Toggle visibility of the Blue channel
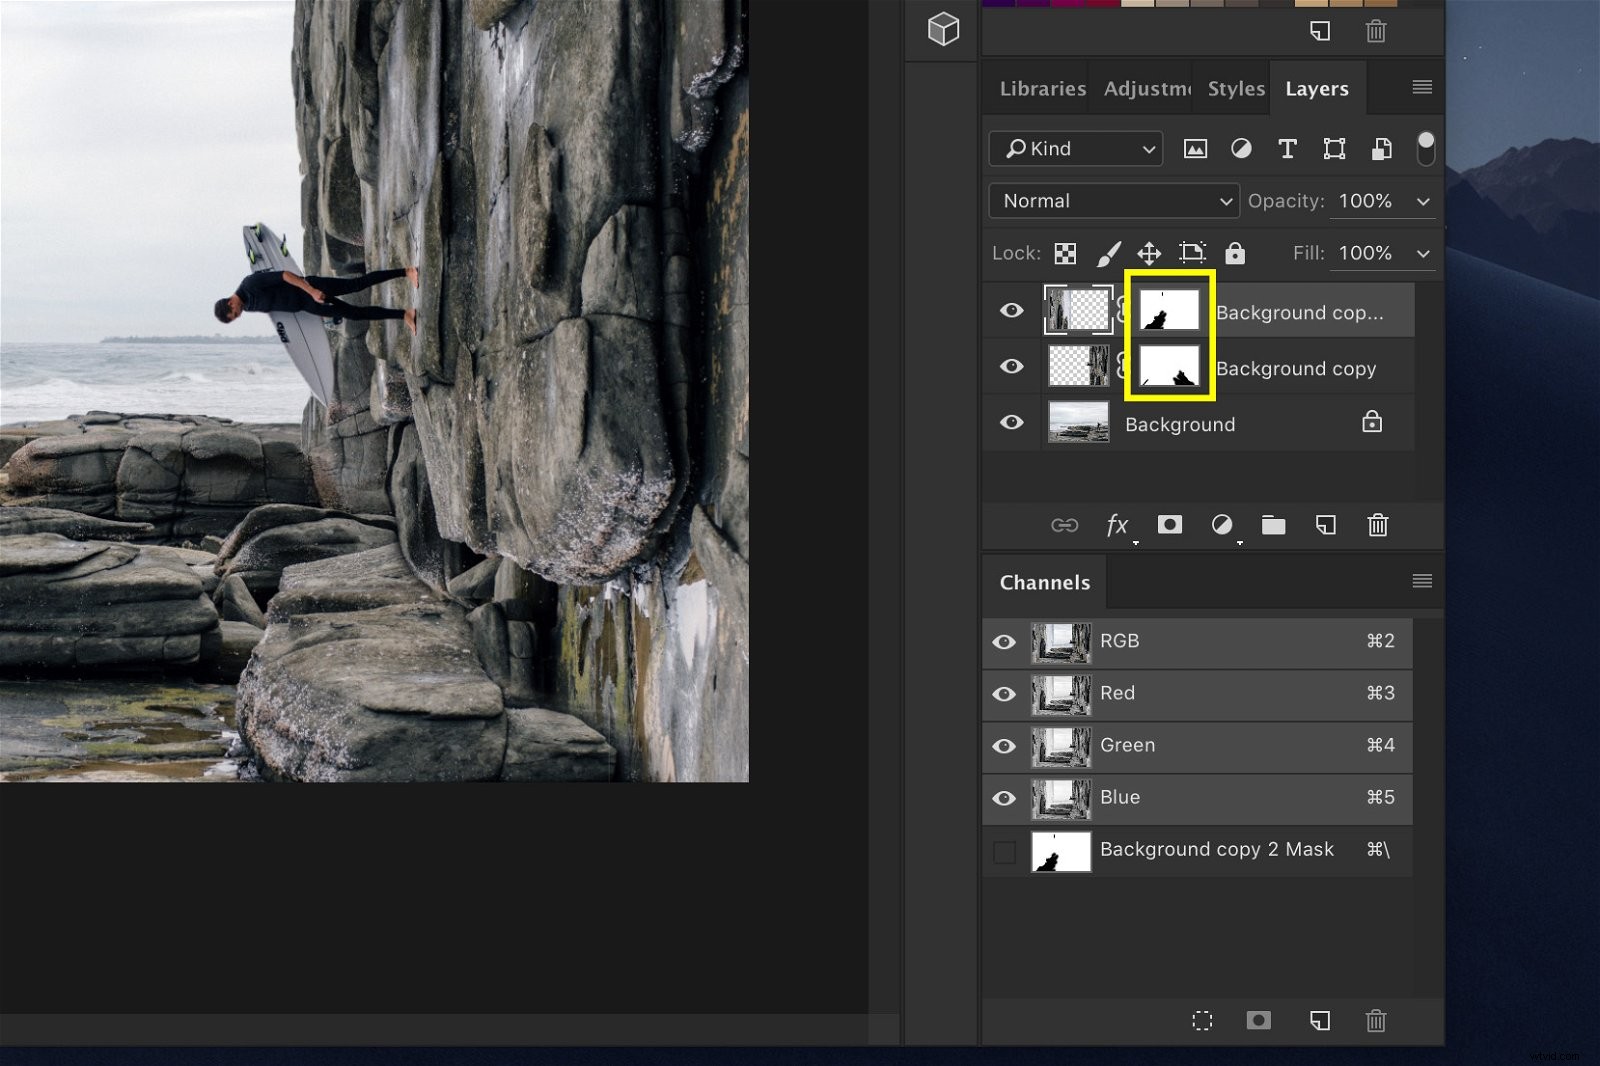Image resolution: width=1600 pixels, height=1066 pixels. [1004, 798]
